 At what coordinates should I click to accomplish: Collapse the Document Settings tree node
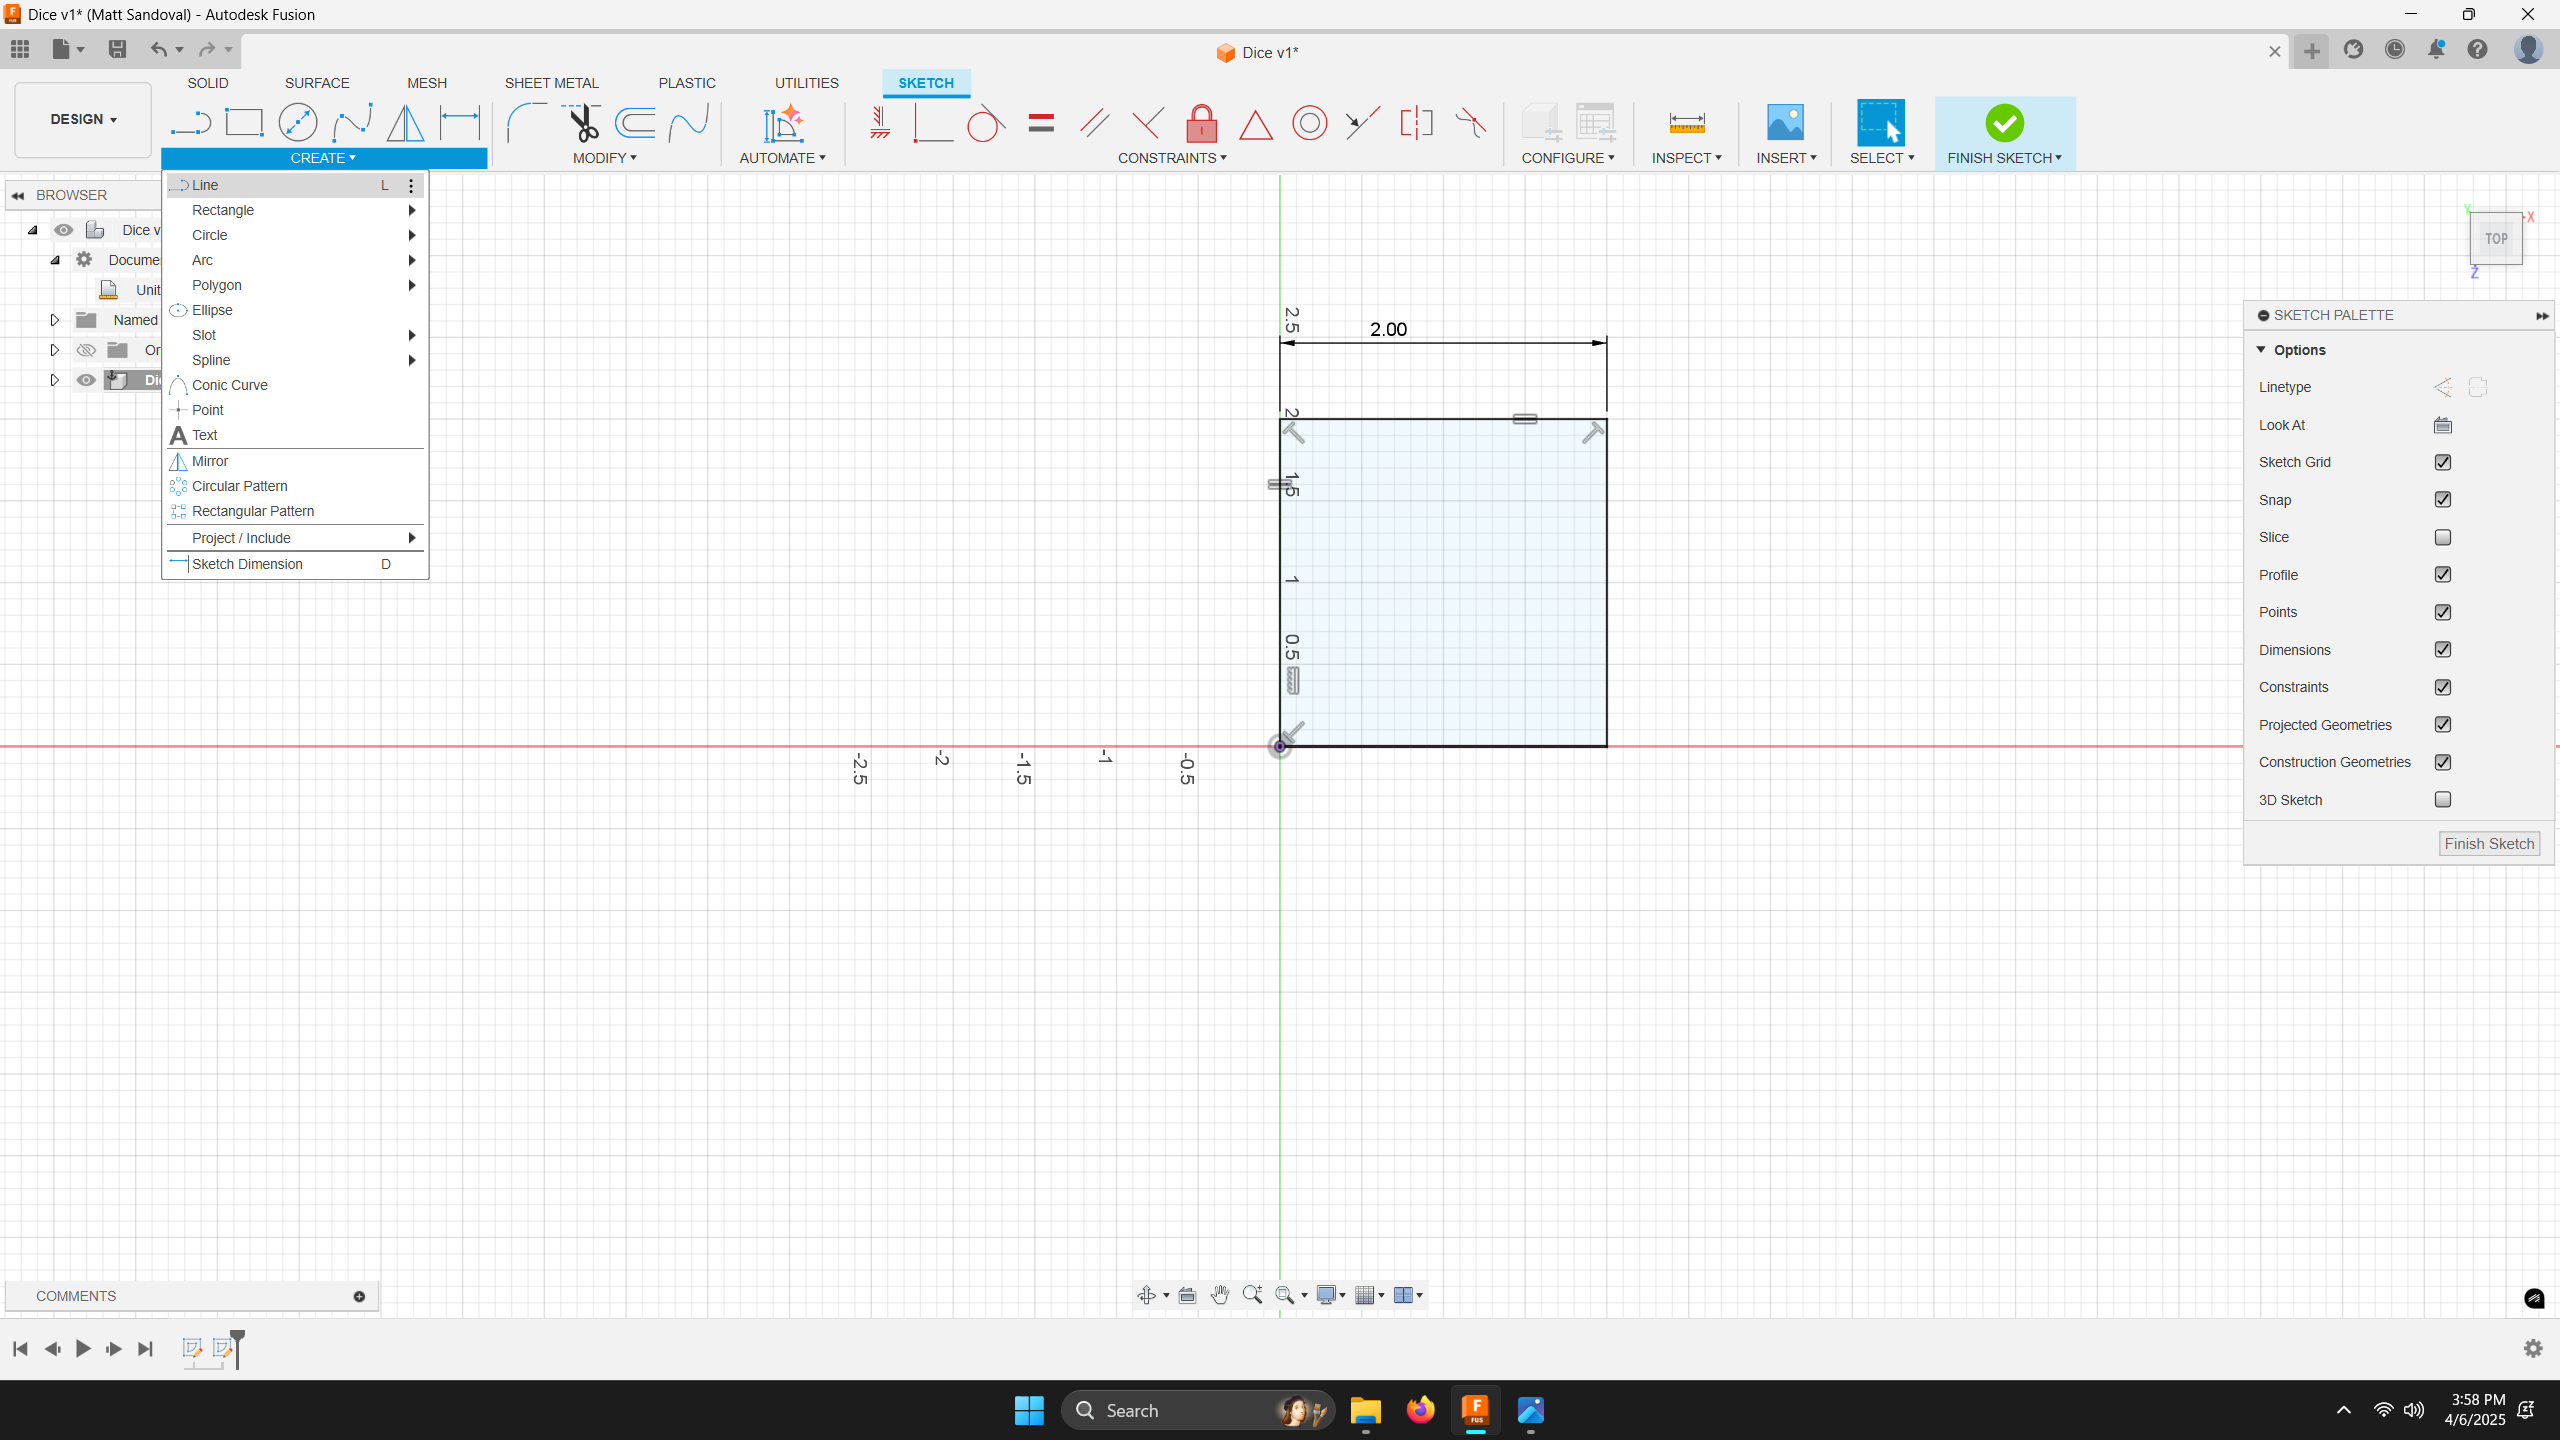coord(55,260)
